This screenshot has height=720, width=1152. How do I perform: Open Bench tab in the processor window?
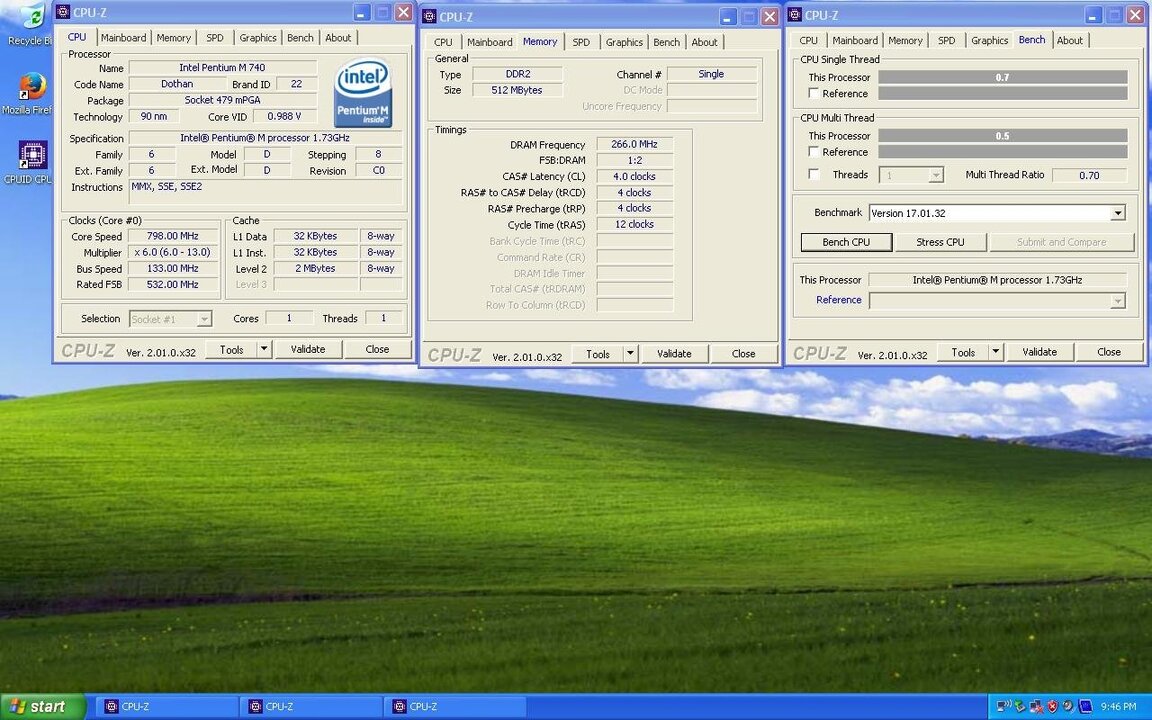pos(300,37)
